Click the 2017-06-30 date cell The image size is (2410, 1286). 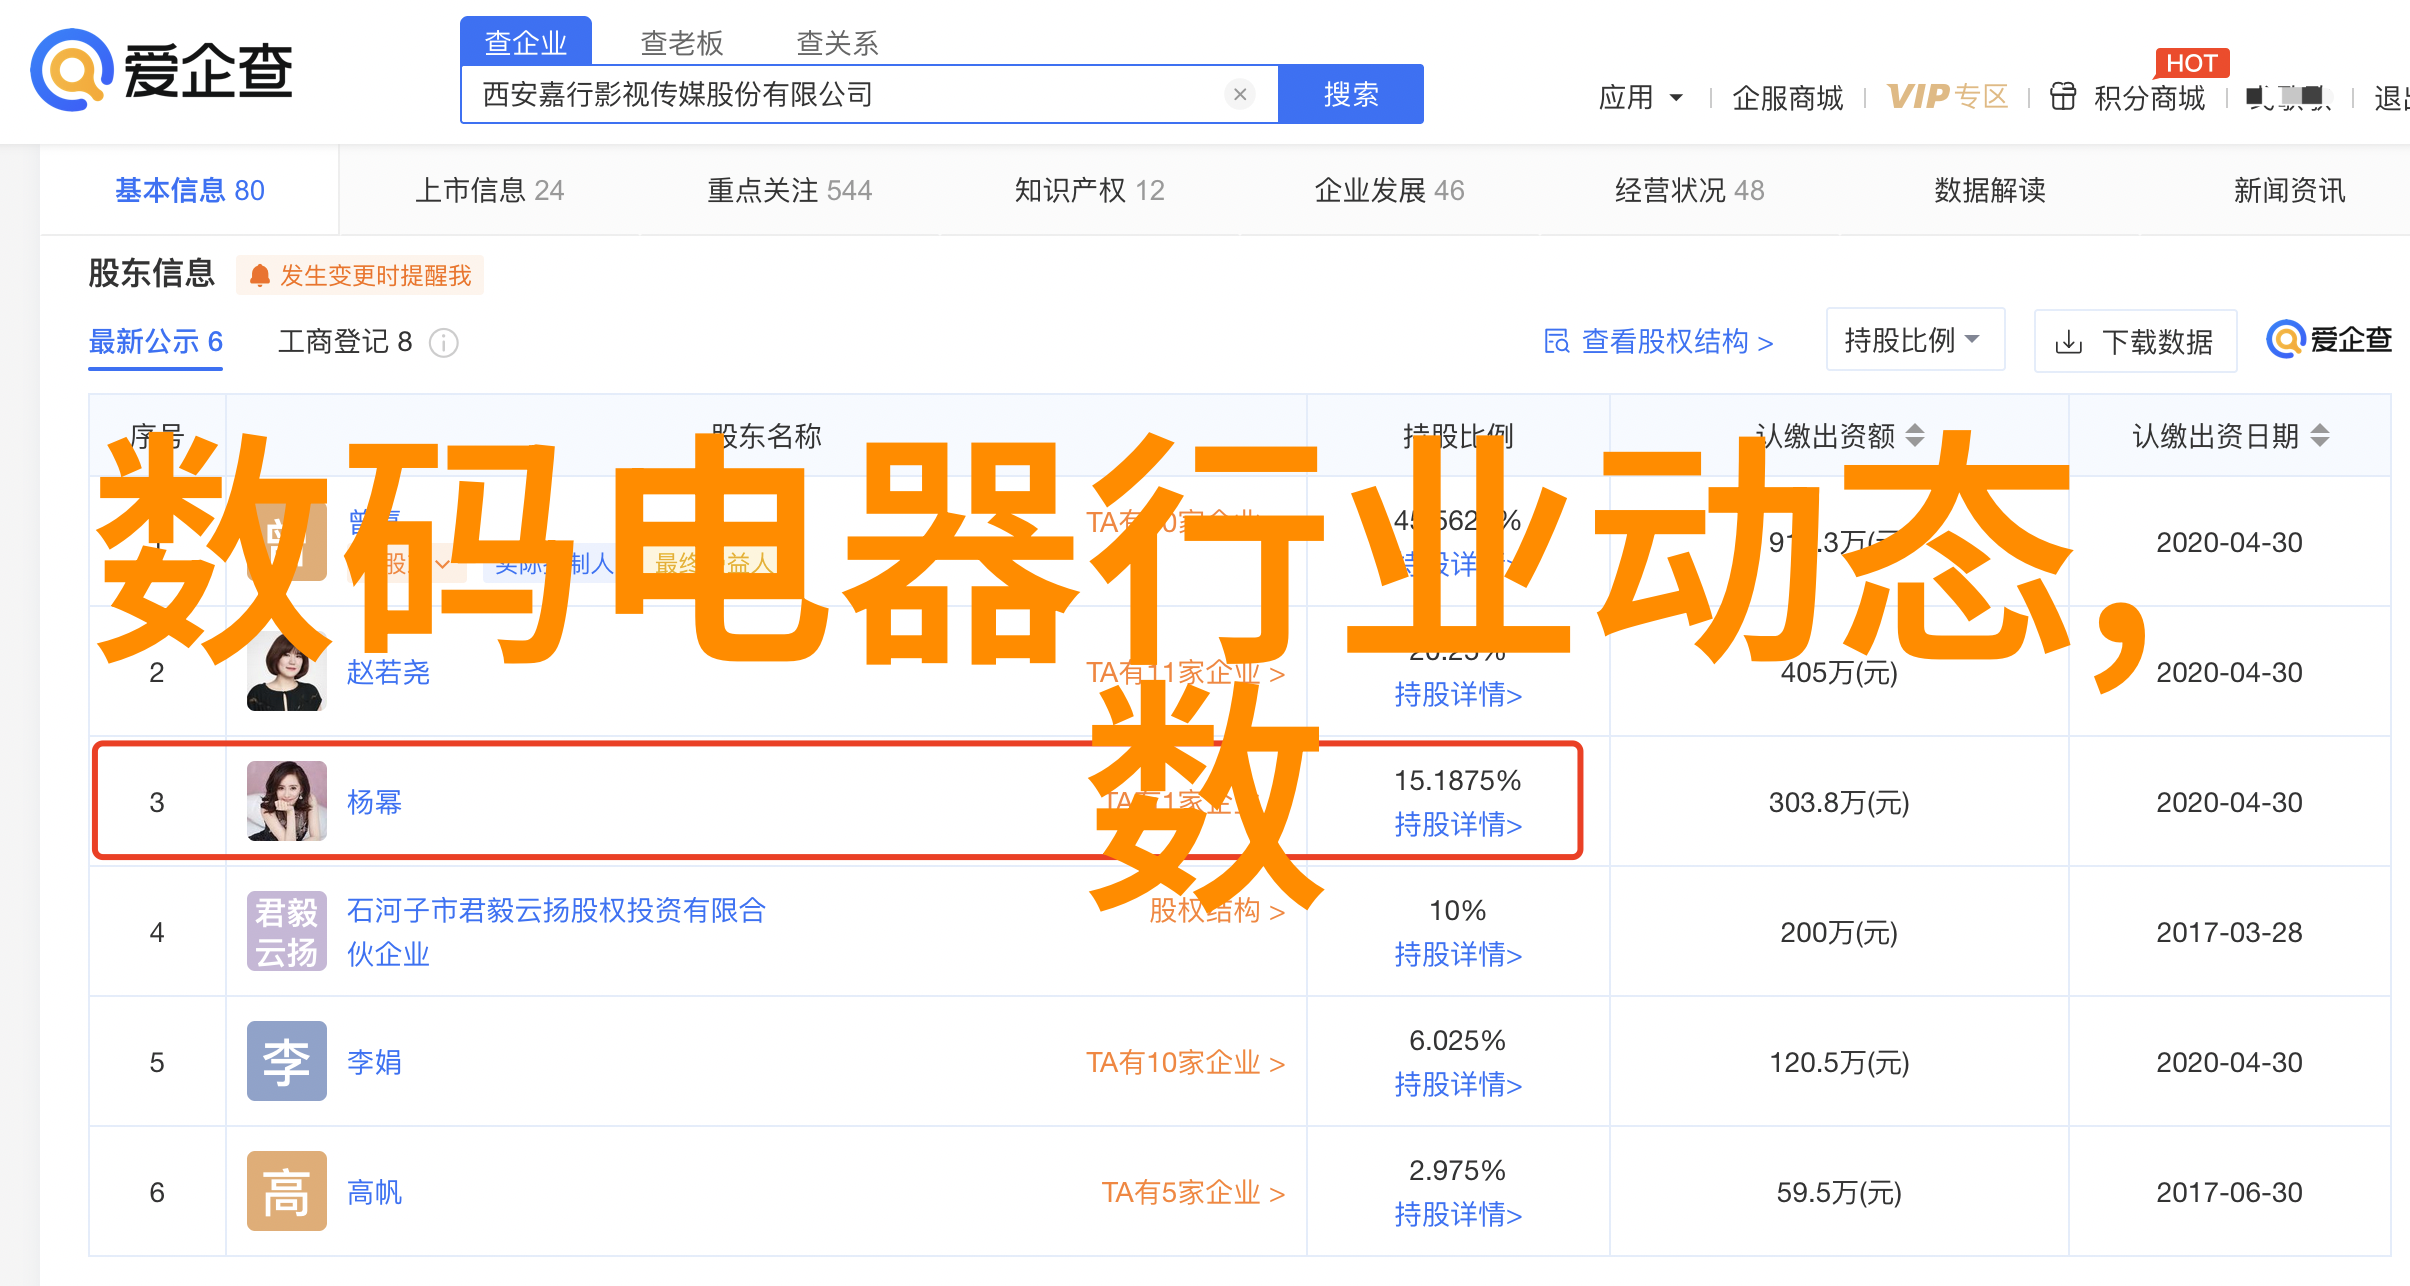pos(2229,1192)
